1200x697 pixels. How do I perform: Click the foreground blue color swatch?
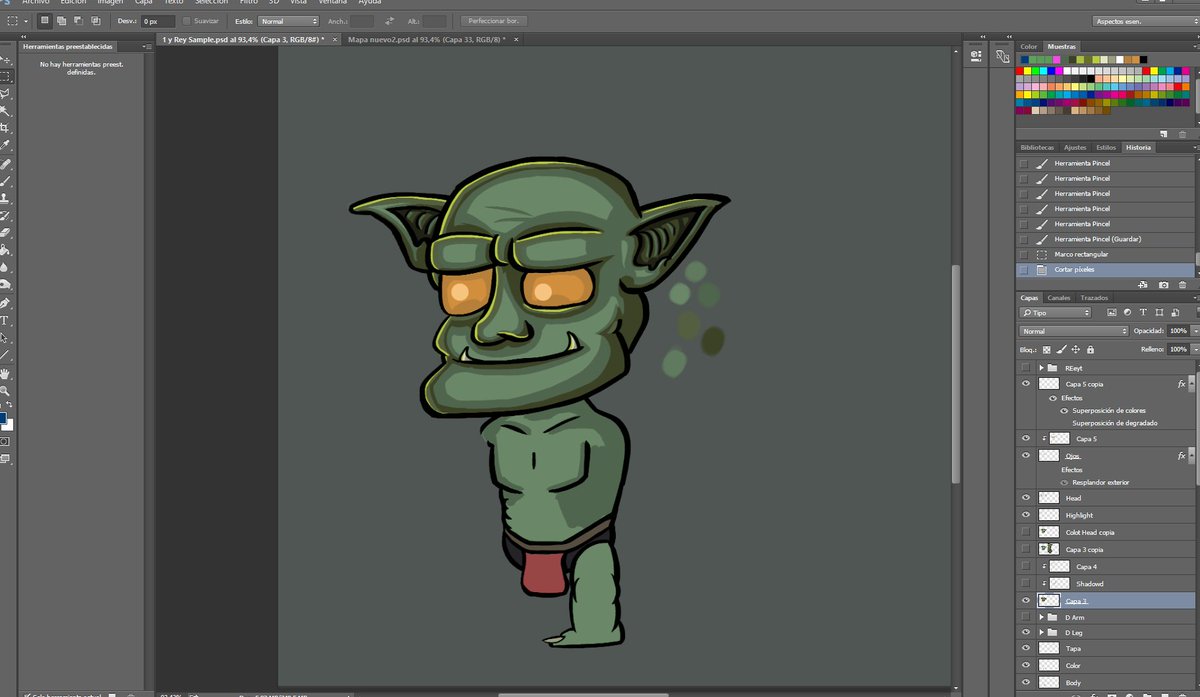pos(2,418)
